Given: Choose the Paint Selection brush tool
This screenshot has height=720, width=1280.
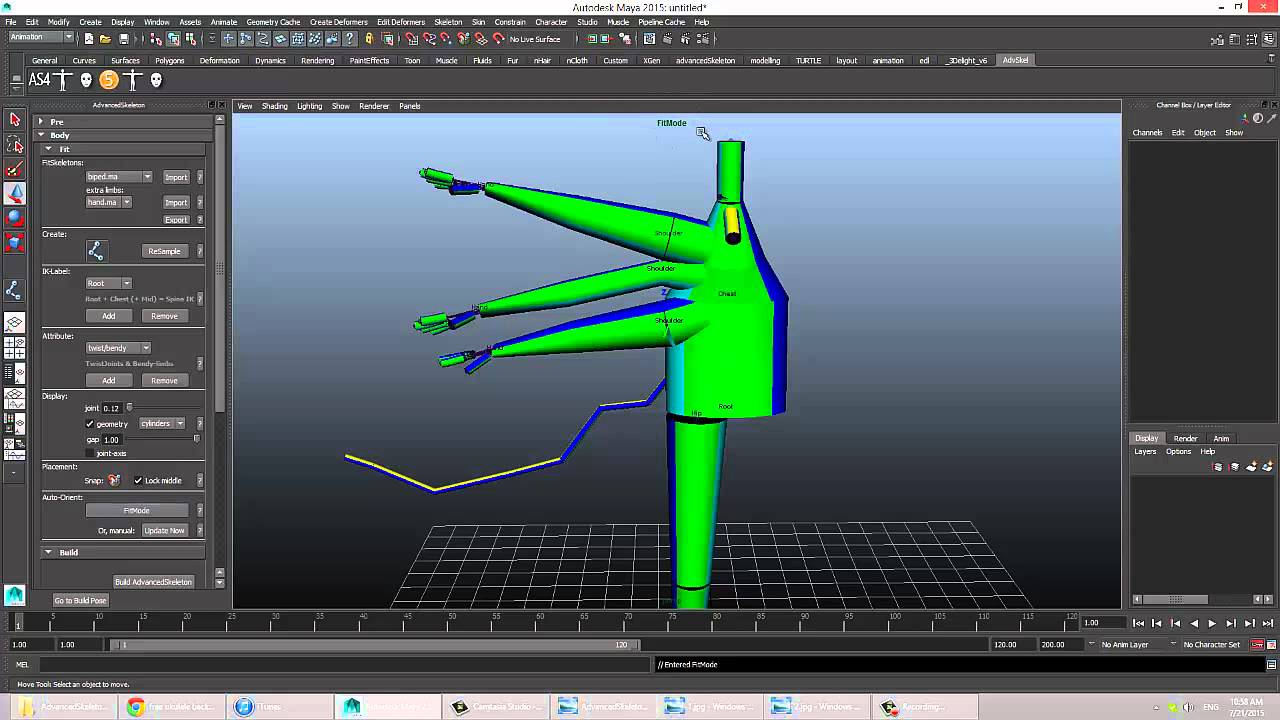Looking at the screenshot, I should point(14,170).
